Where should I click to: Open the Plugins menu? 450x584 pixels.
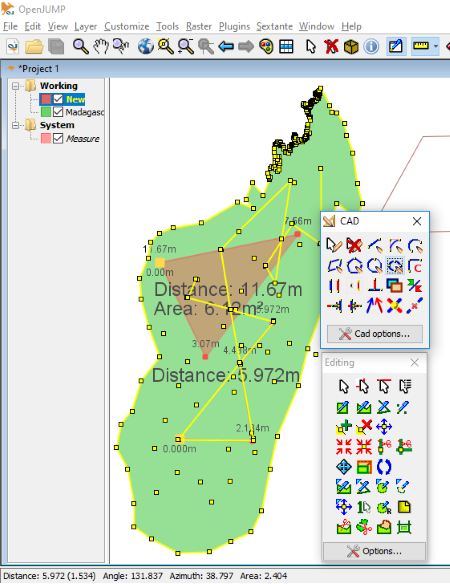(234, 26)
